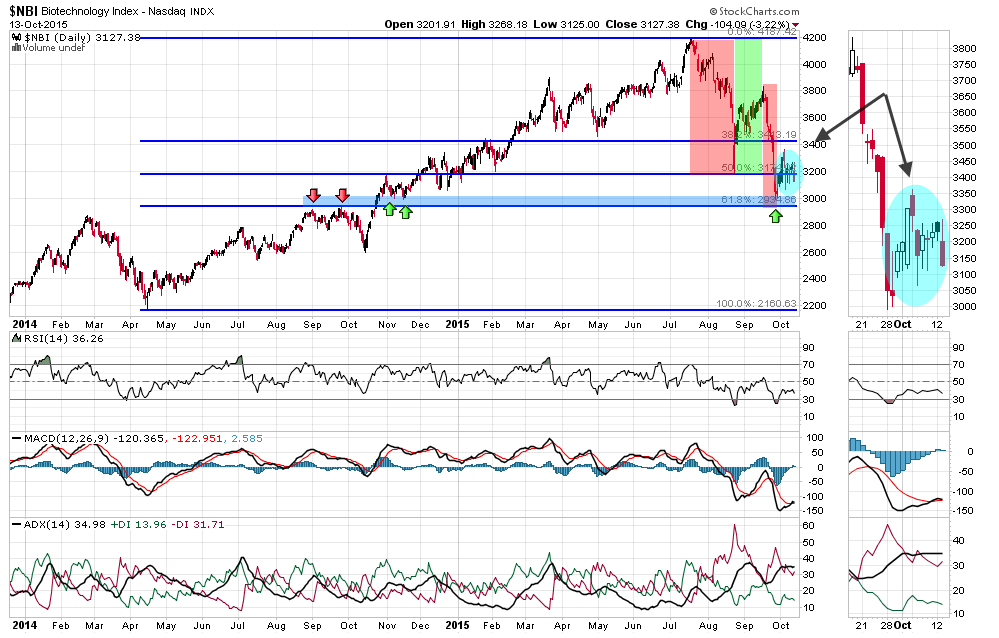Click the red MACD signal value '-122.951'
Viewport: 999px width, 638px height.
[x=198, y=439]
